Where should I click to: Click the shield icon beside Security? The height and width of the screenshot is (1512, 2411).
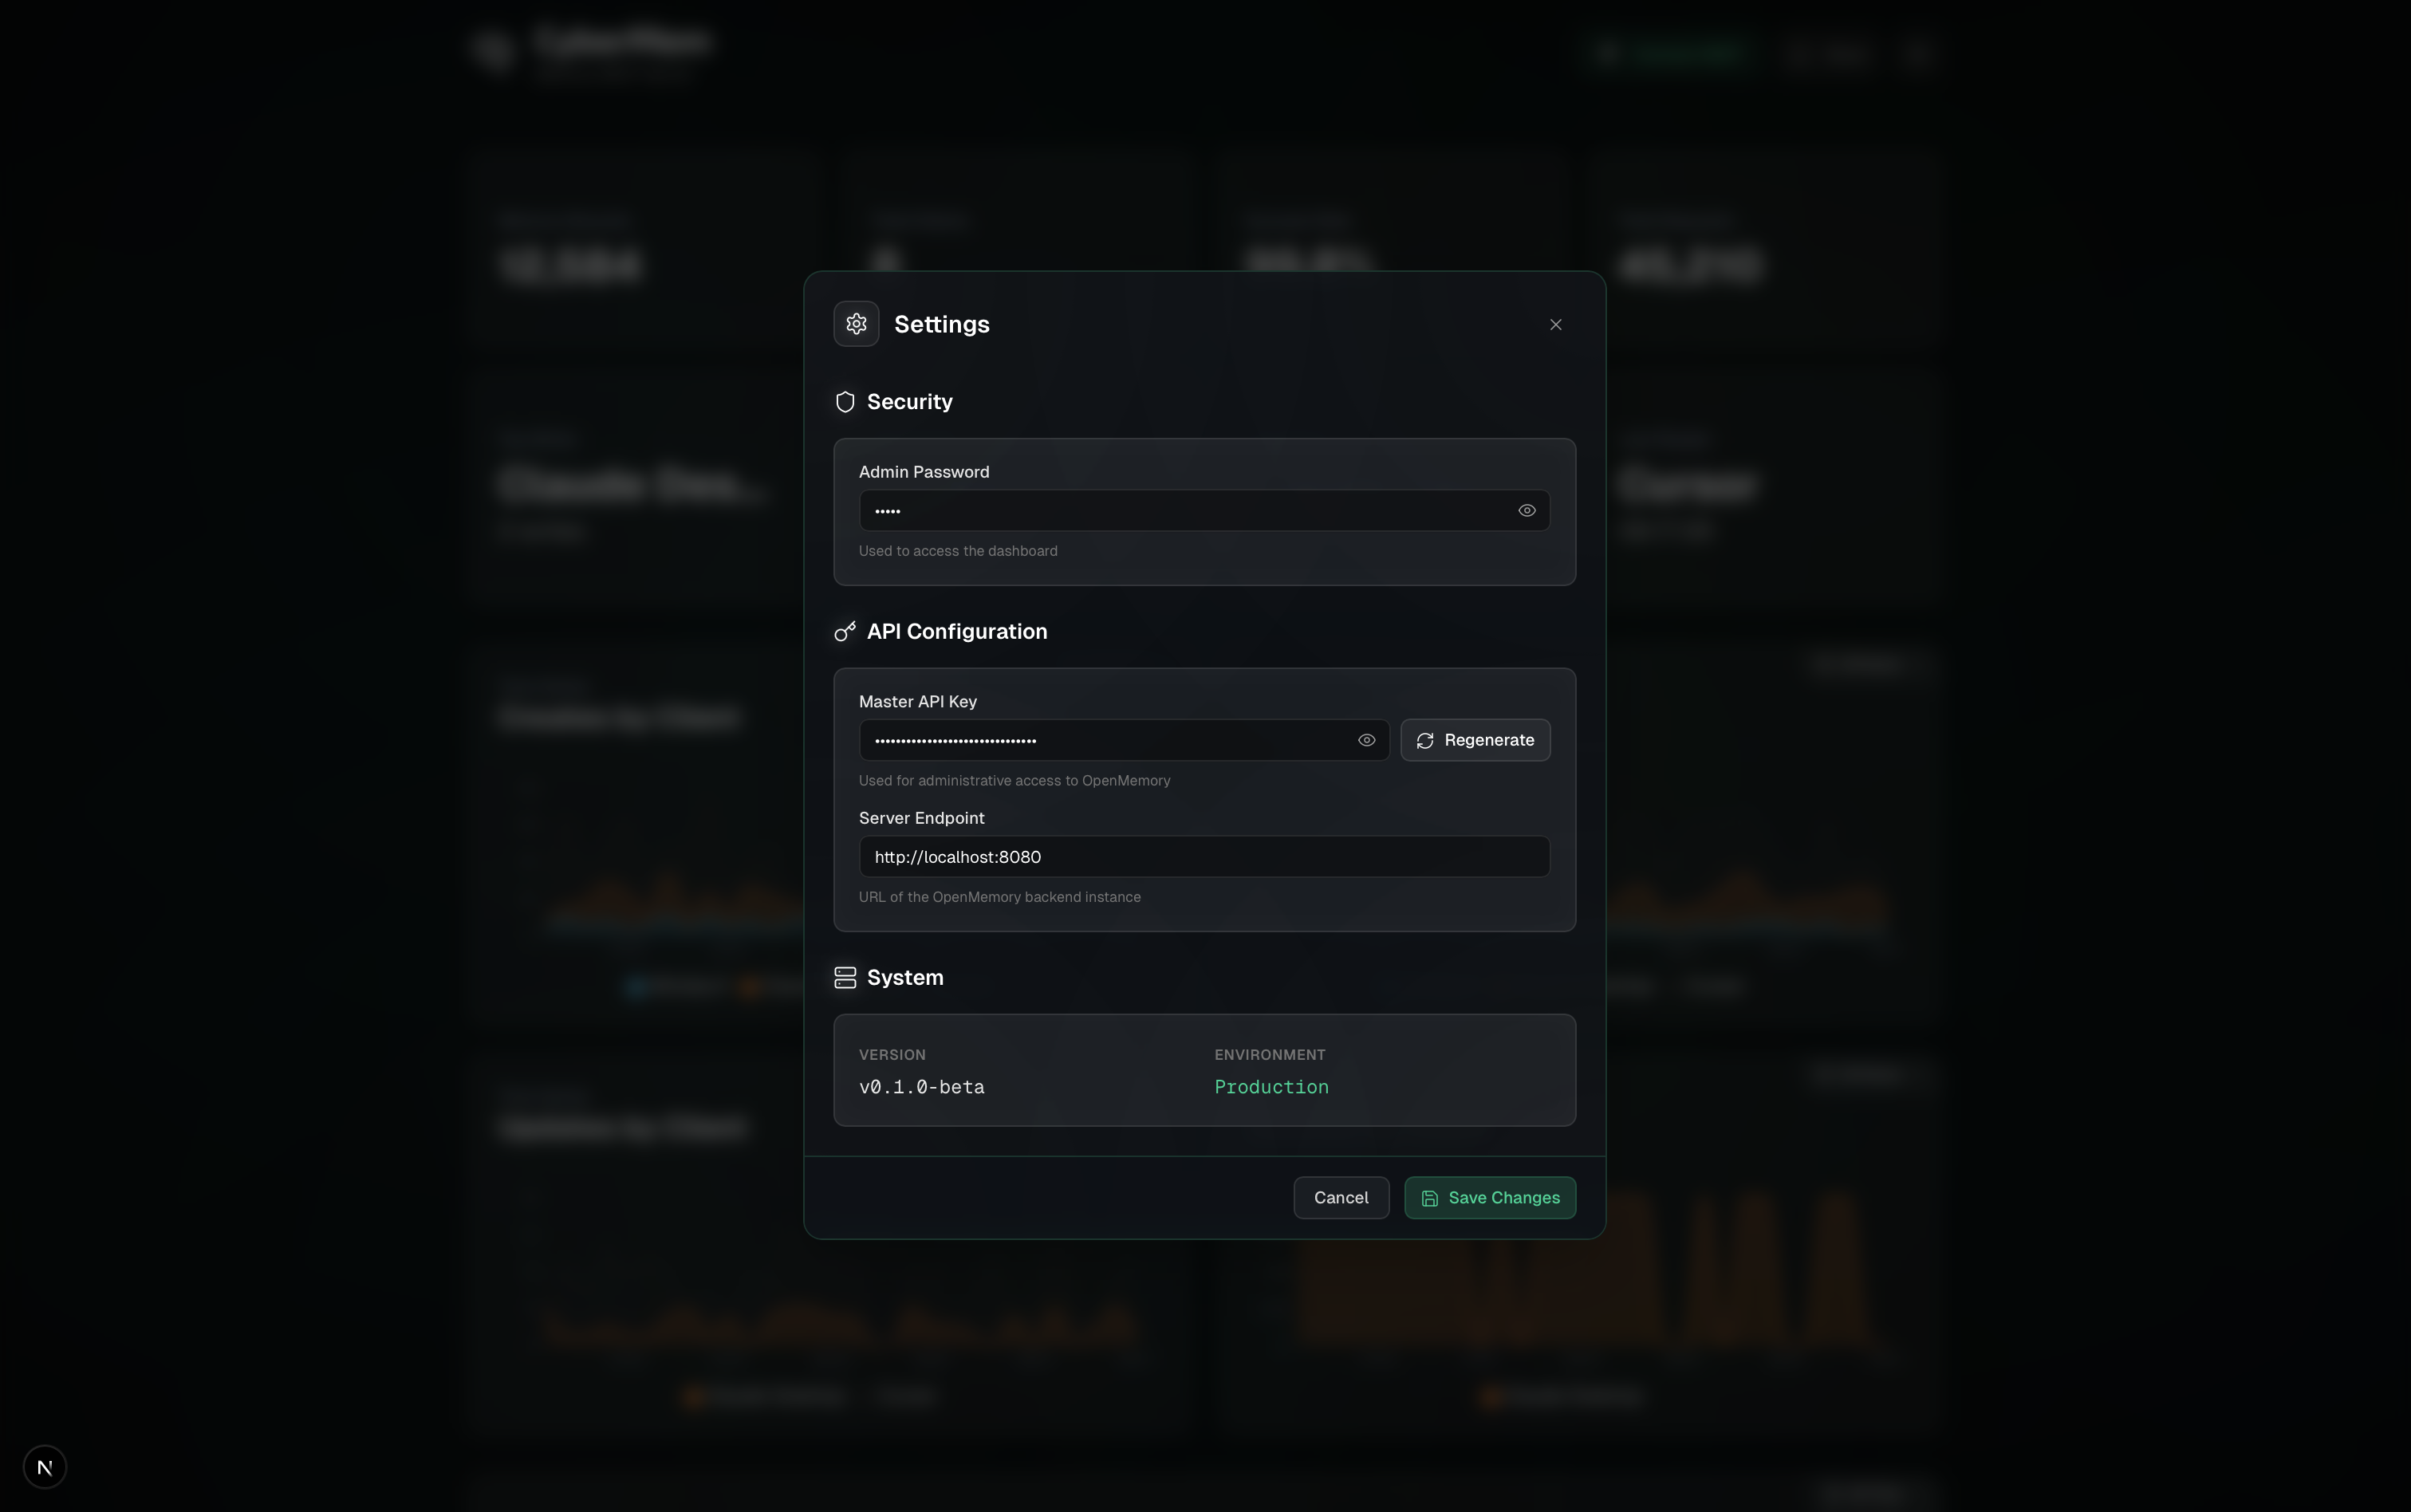tap(845, 402)
